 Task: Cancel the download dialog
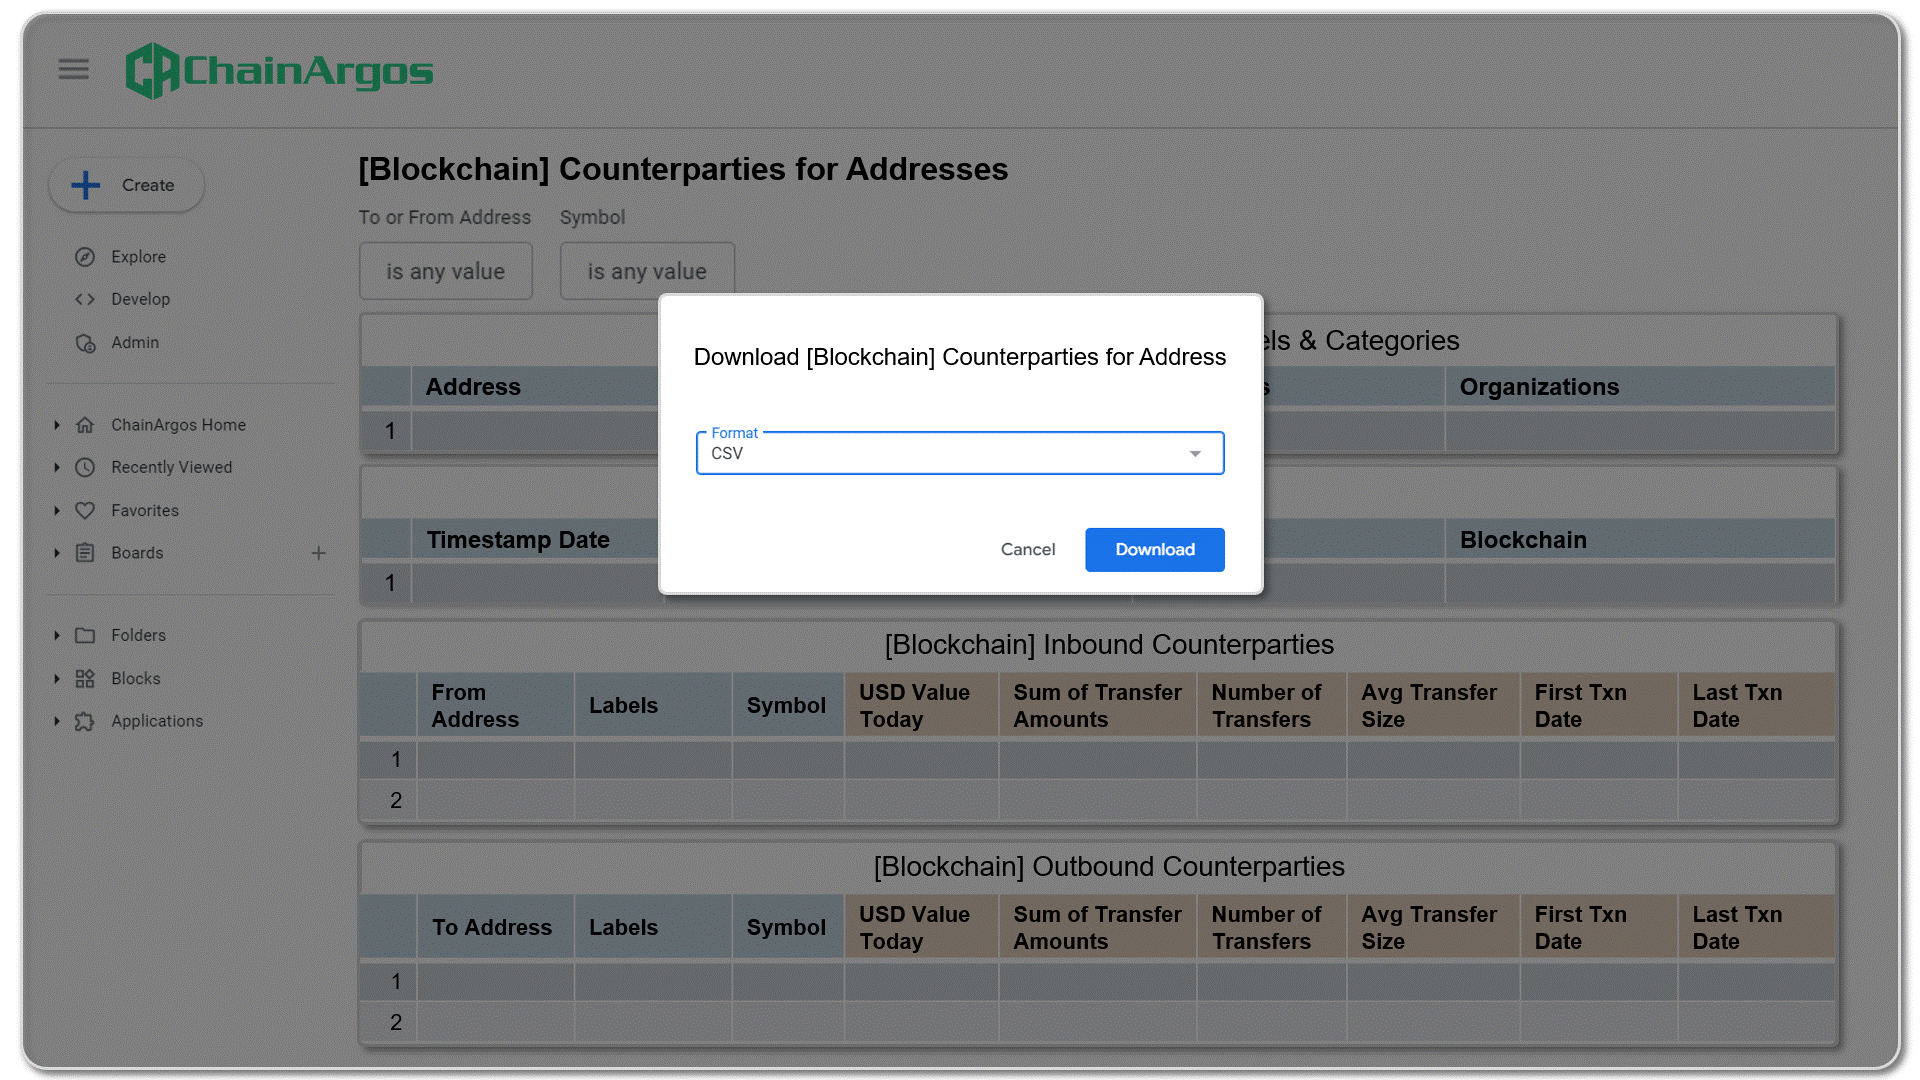pyautogui.click(x=1027, y=550)
